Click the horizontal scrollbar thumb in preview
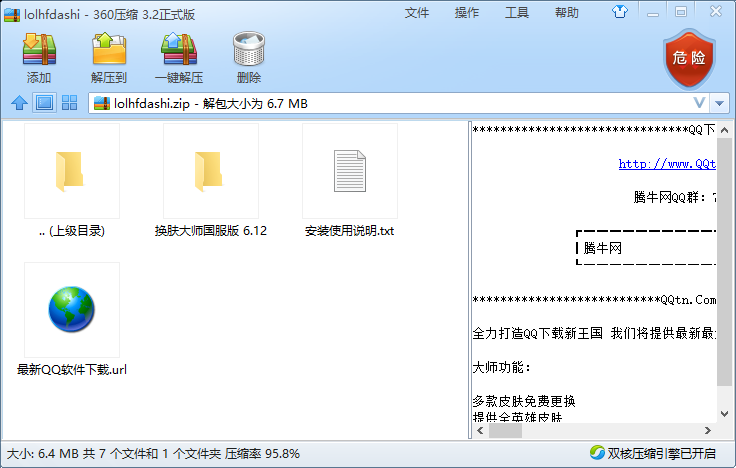This screenshot has width=736, height=468. (505, 430)
